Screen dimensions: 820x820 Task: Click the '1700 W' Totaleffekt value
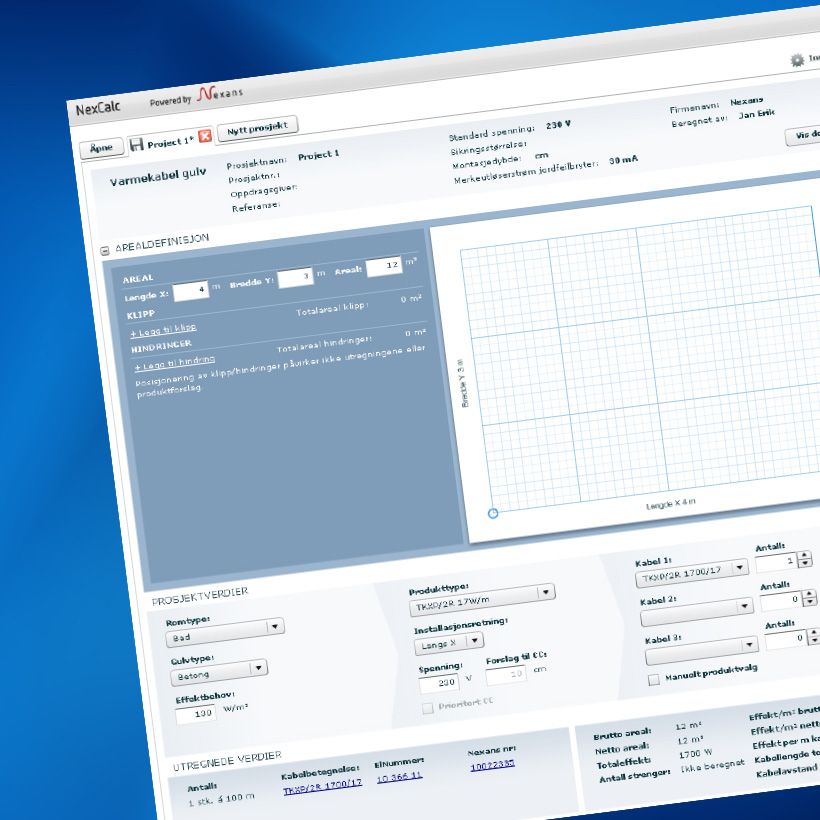point(696,754)
